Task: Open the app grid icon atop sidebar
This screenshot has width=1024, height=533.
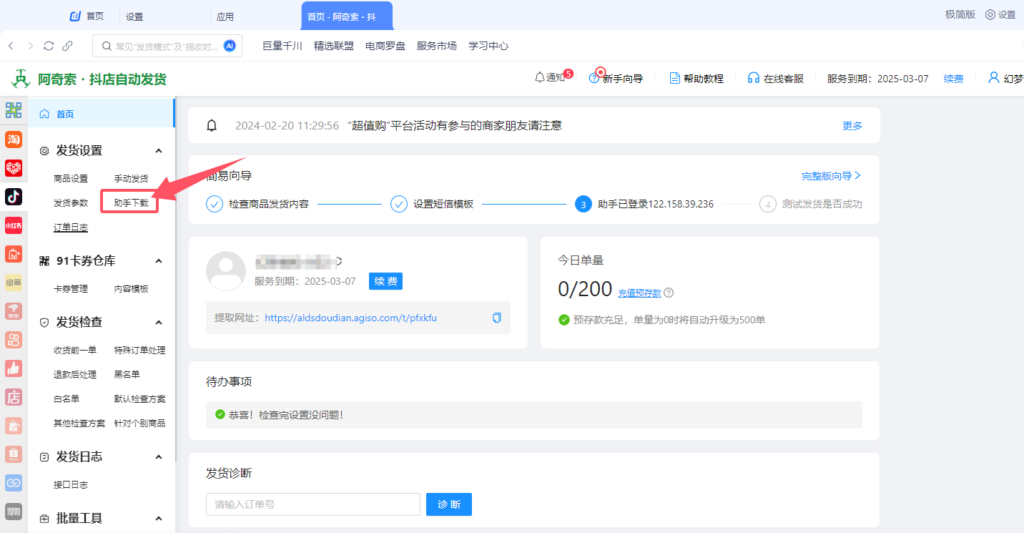Action: tap(13, 110)
